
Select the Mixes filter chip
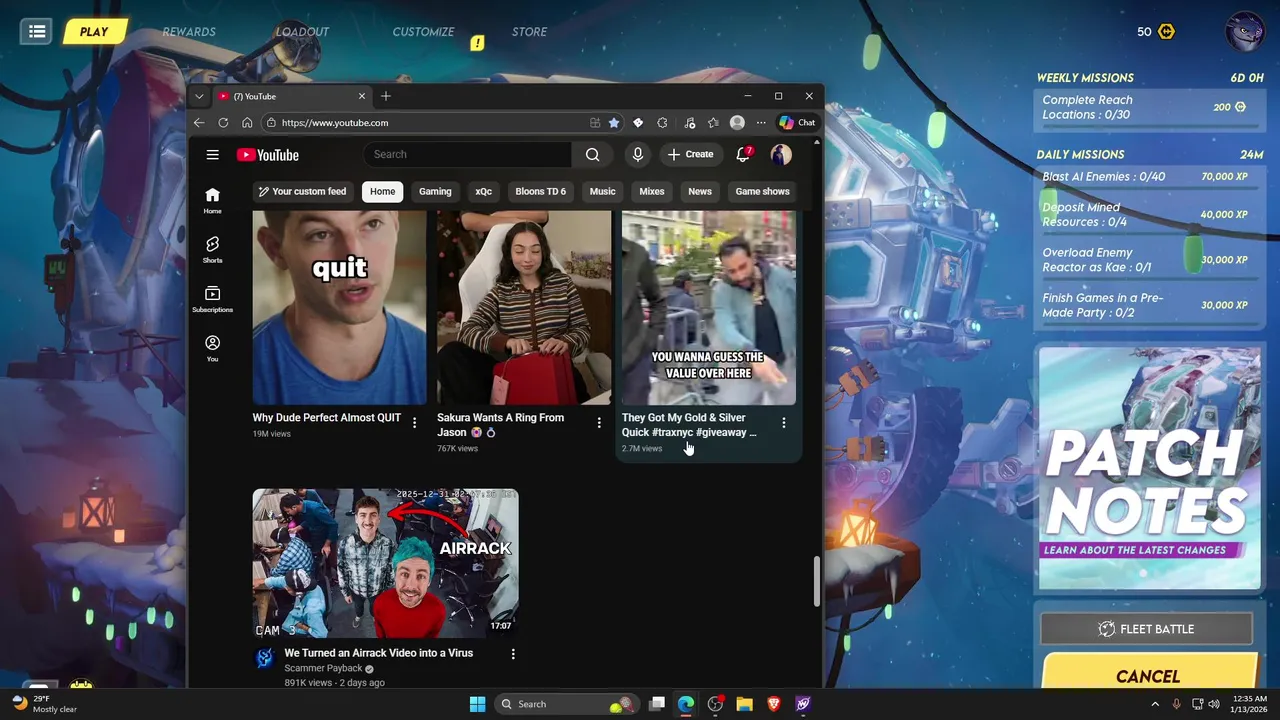(x=651, y=191)
